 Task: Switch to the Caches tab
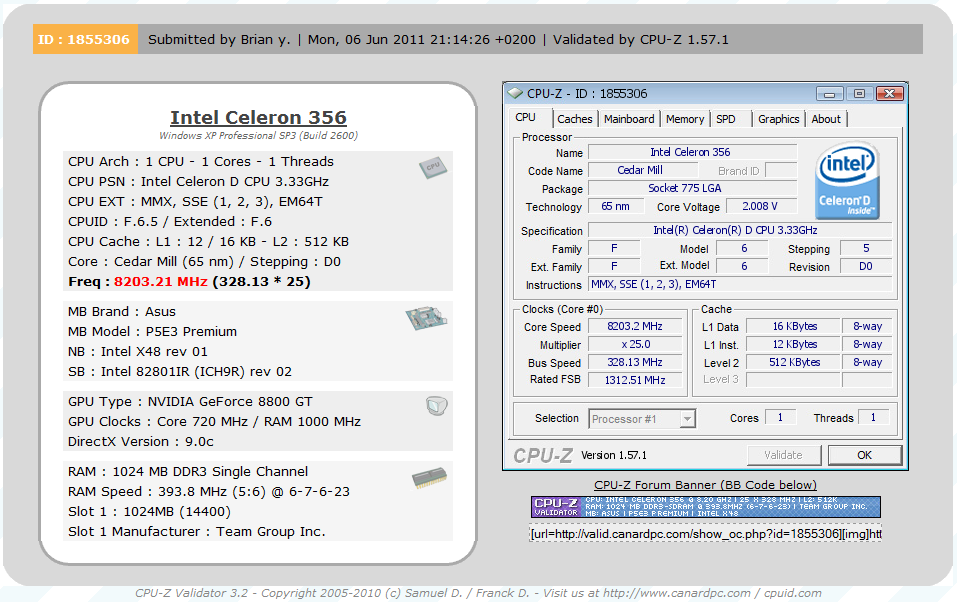pos(574,119)
